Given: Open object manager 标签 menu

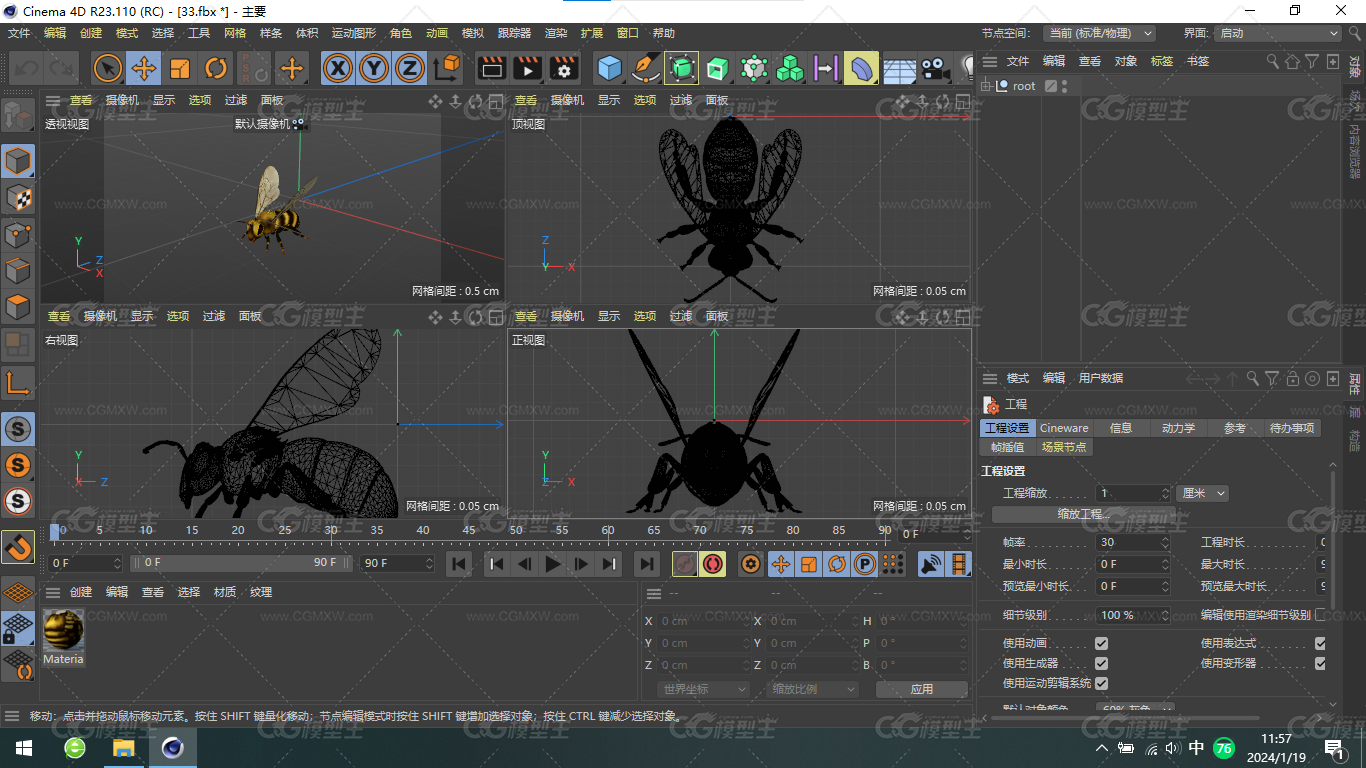Looking at the screenshot, I should coord(1162,61).
